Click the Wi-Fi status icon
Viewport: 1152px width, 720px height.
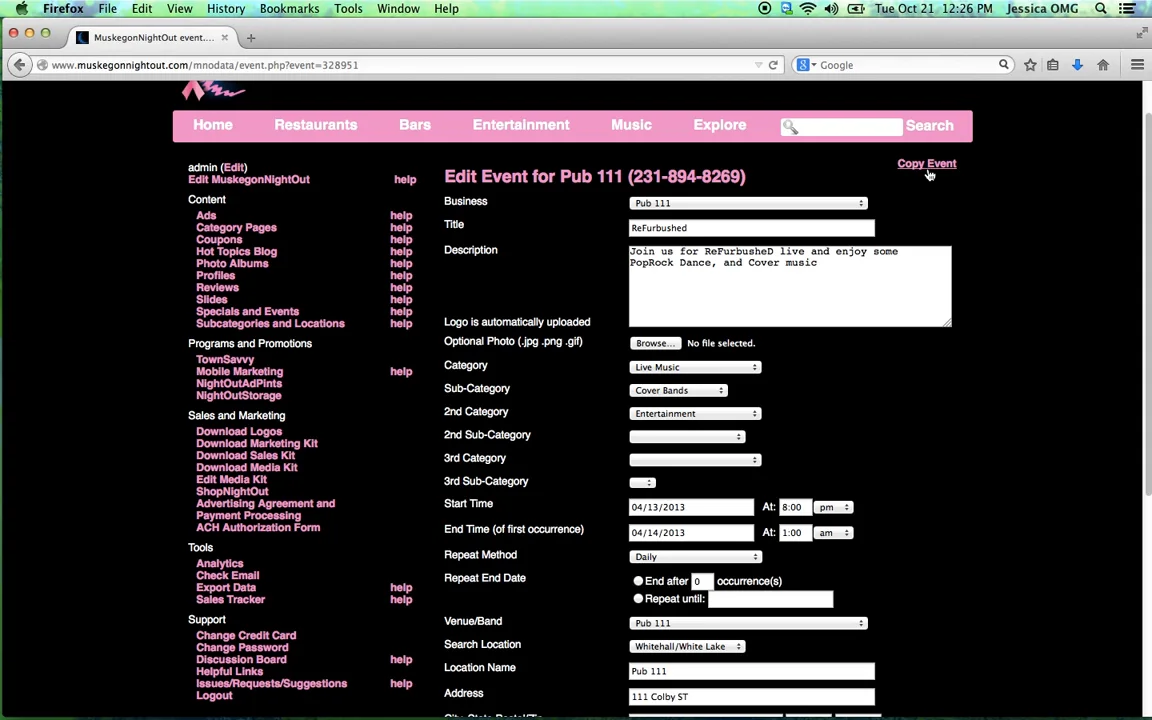[808, 9]
